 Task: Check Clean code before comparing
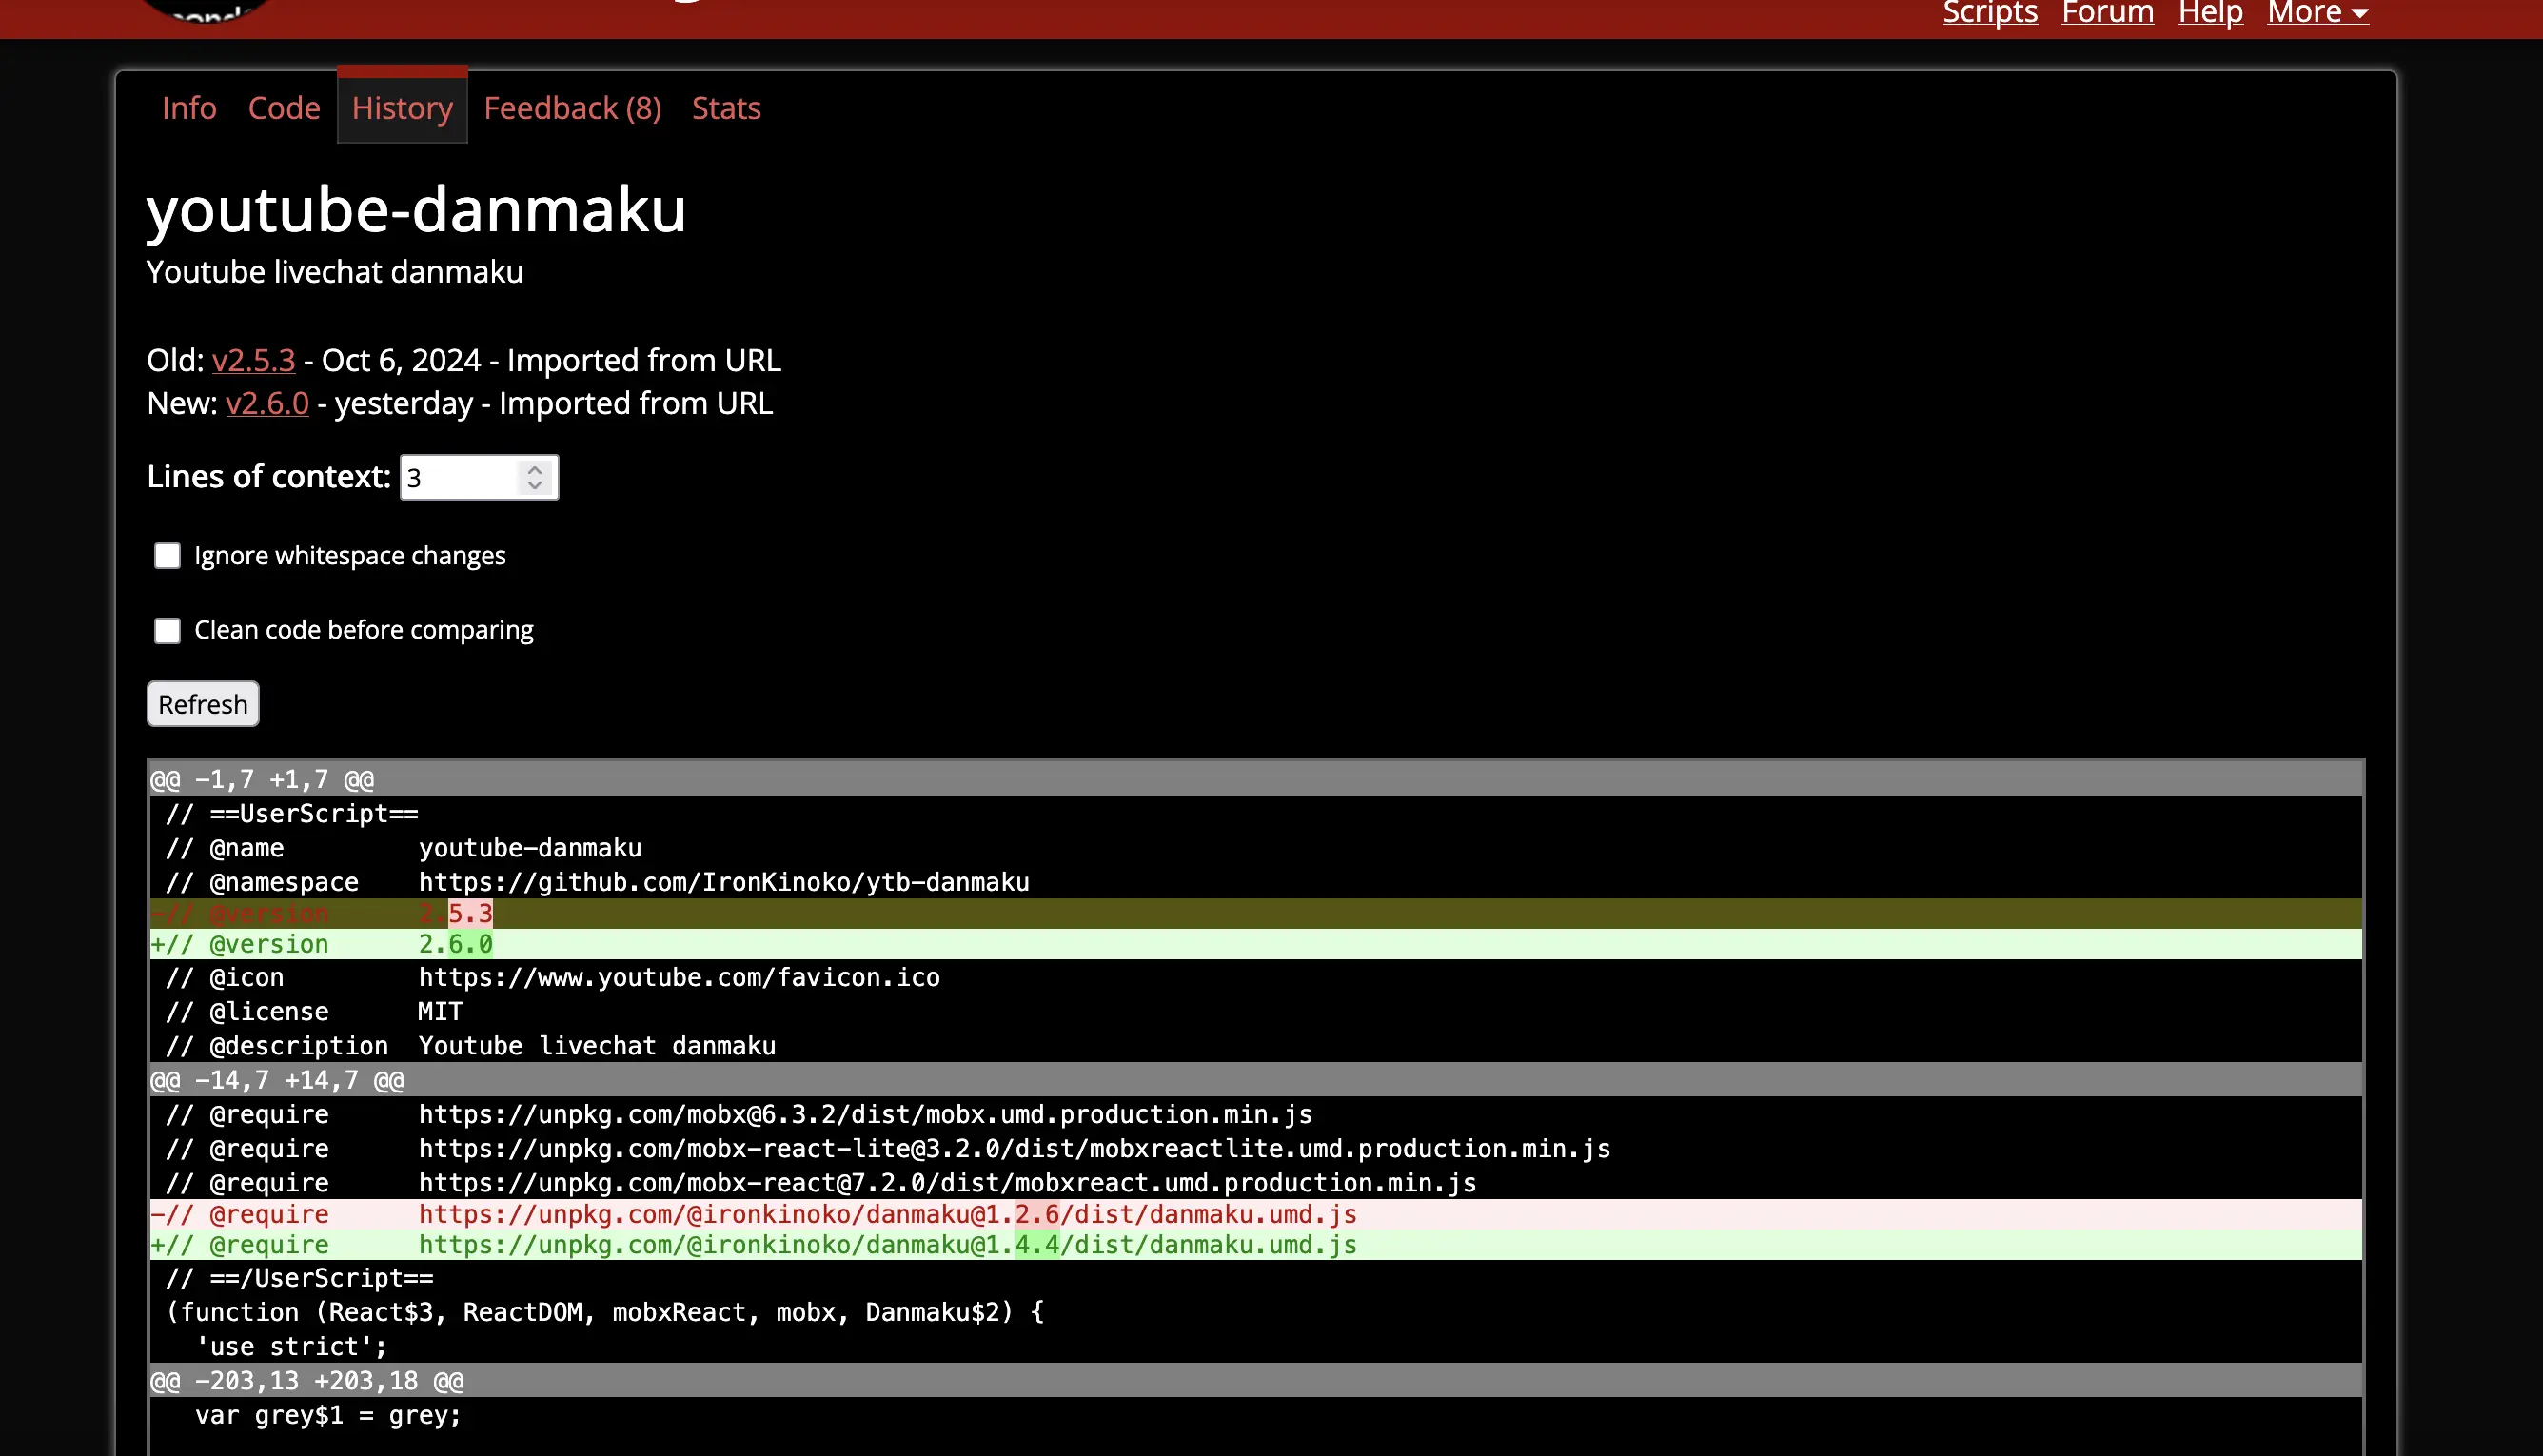(x=167, y=631)
